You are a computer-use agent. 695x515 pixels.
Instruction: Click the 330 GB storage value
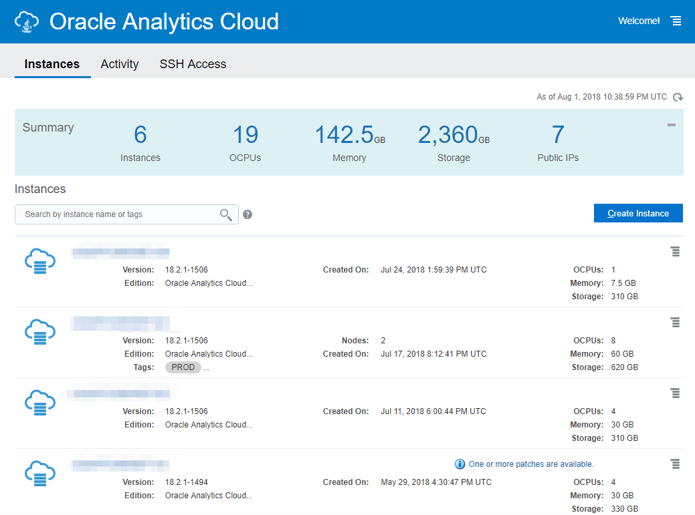pos(625,509)
